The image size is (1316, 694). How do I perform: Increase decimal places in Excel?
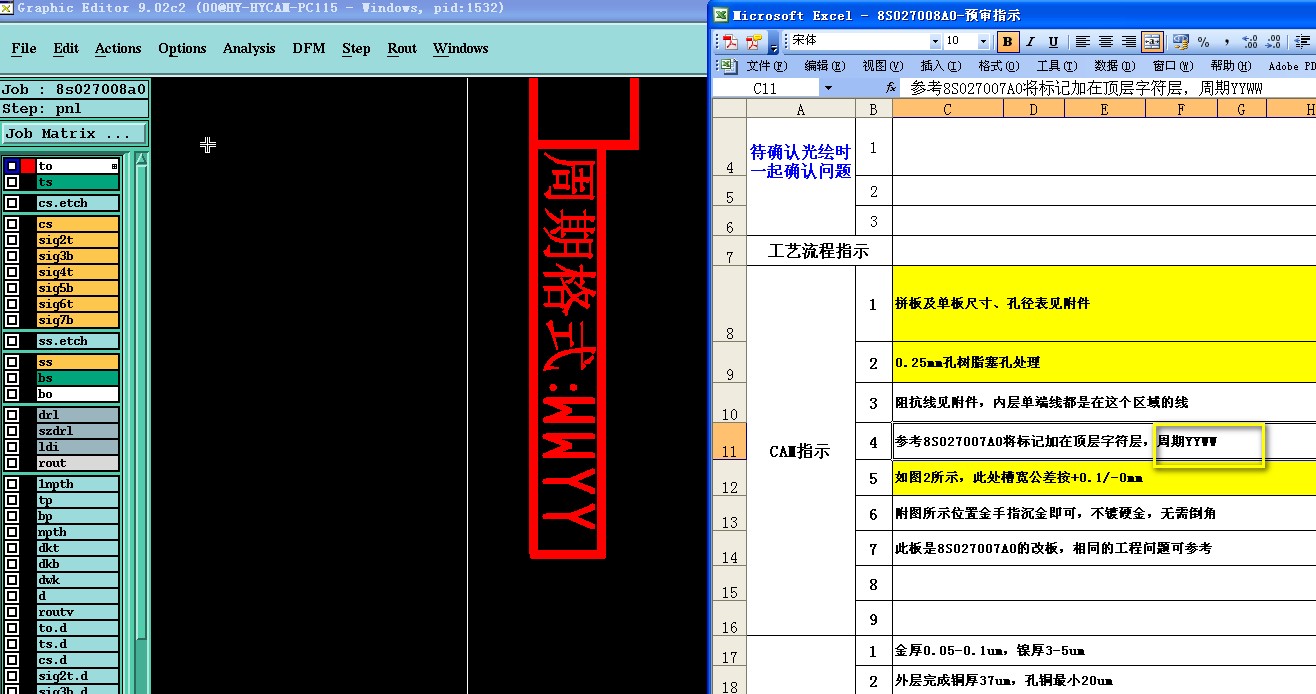(1250, 42)
